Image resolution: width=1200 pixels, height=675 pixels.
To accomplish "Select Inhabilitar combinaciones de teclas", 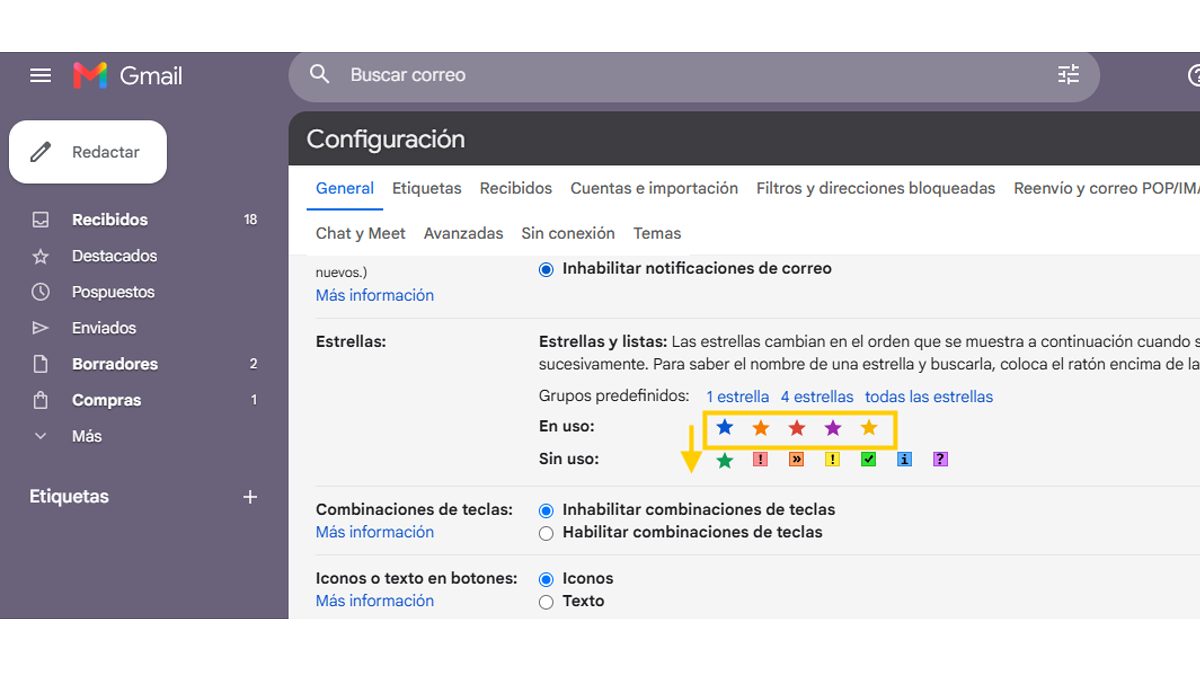I will [x=546, y=510].
